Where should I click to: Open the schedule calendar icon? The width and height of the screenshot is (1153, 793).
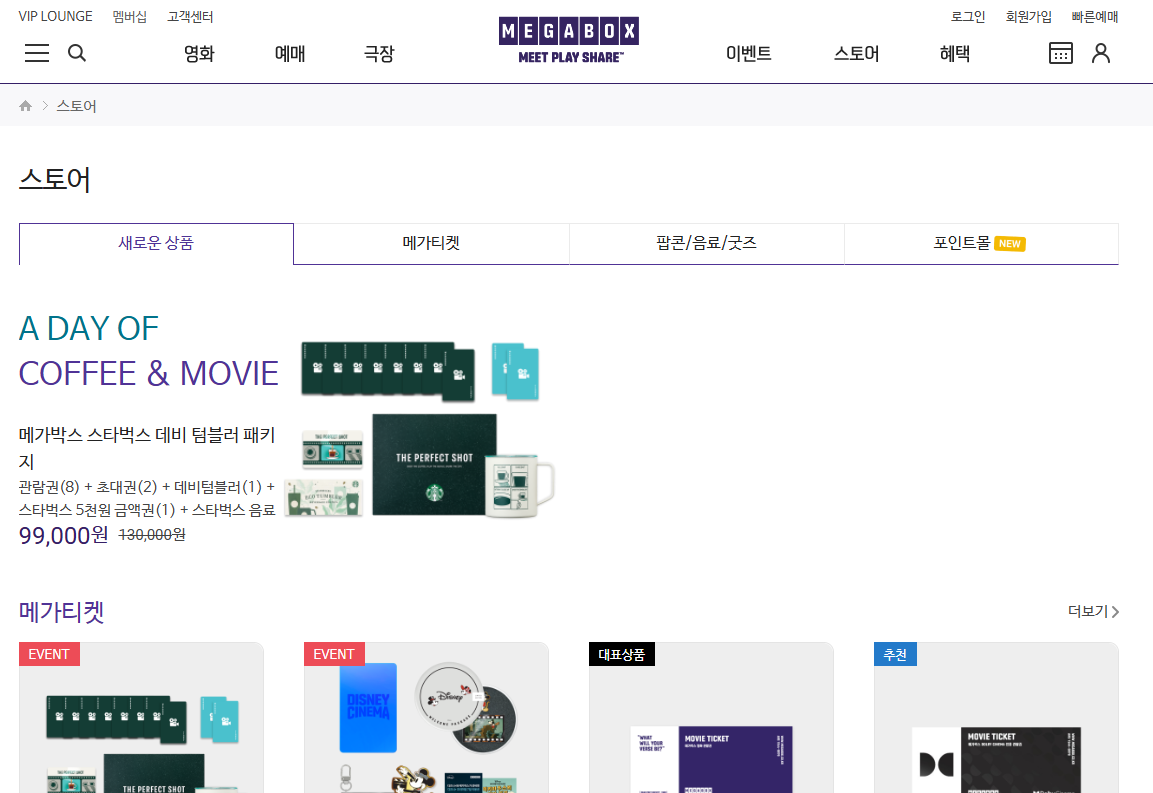1060,53
